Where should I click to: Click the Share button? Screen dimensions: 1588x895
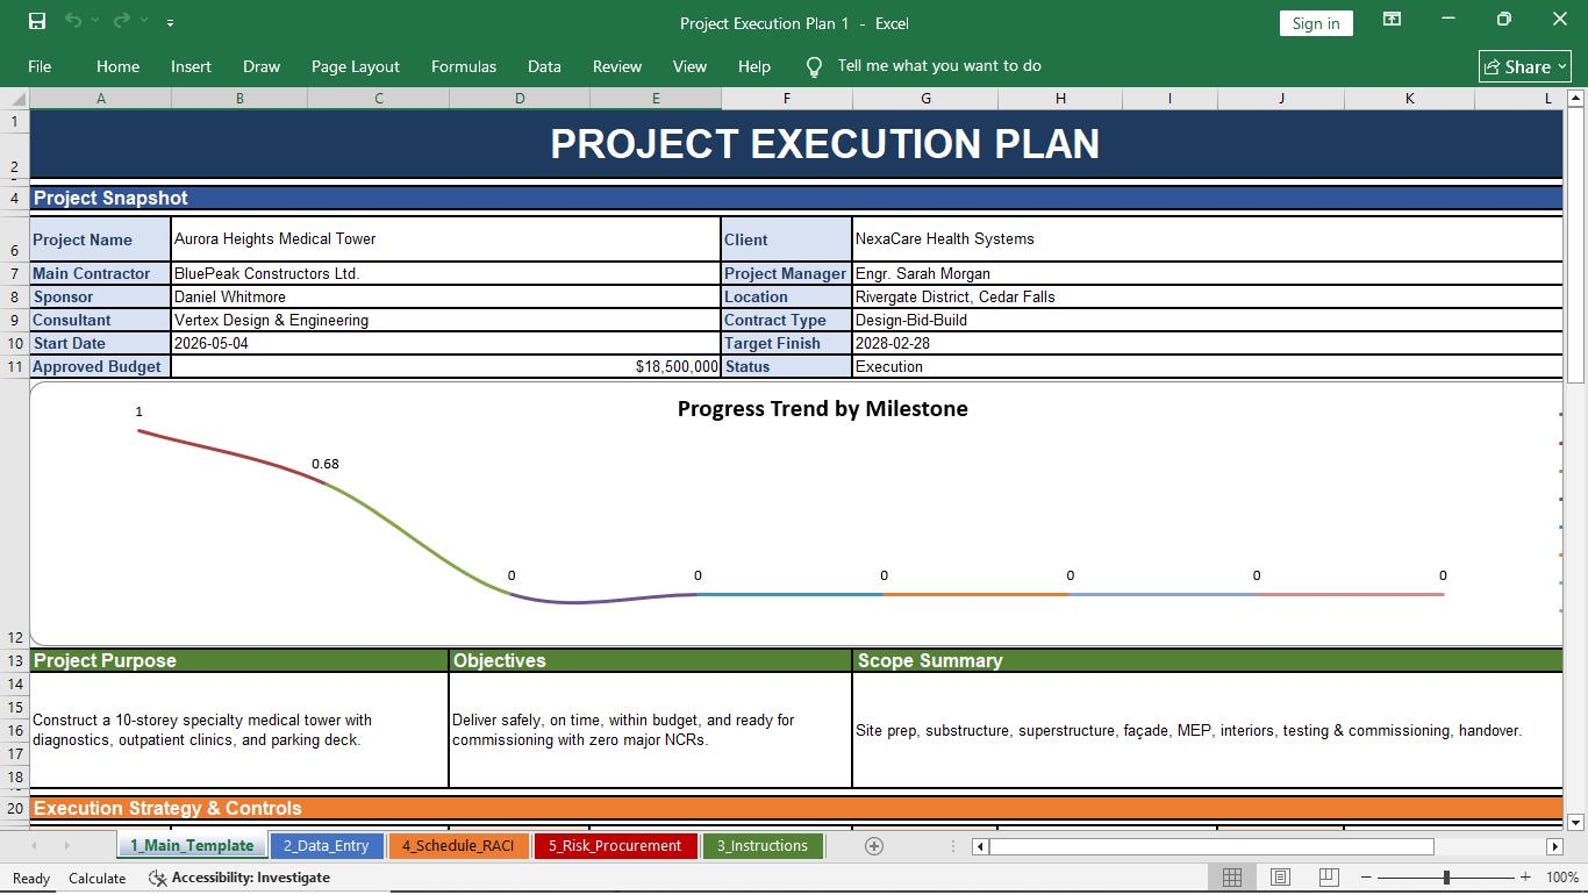click(1524, 66)
